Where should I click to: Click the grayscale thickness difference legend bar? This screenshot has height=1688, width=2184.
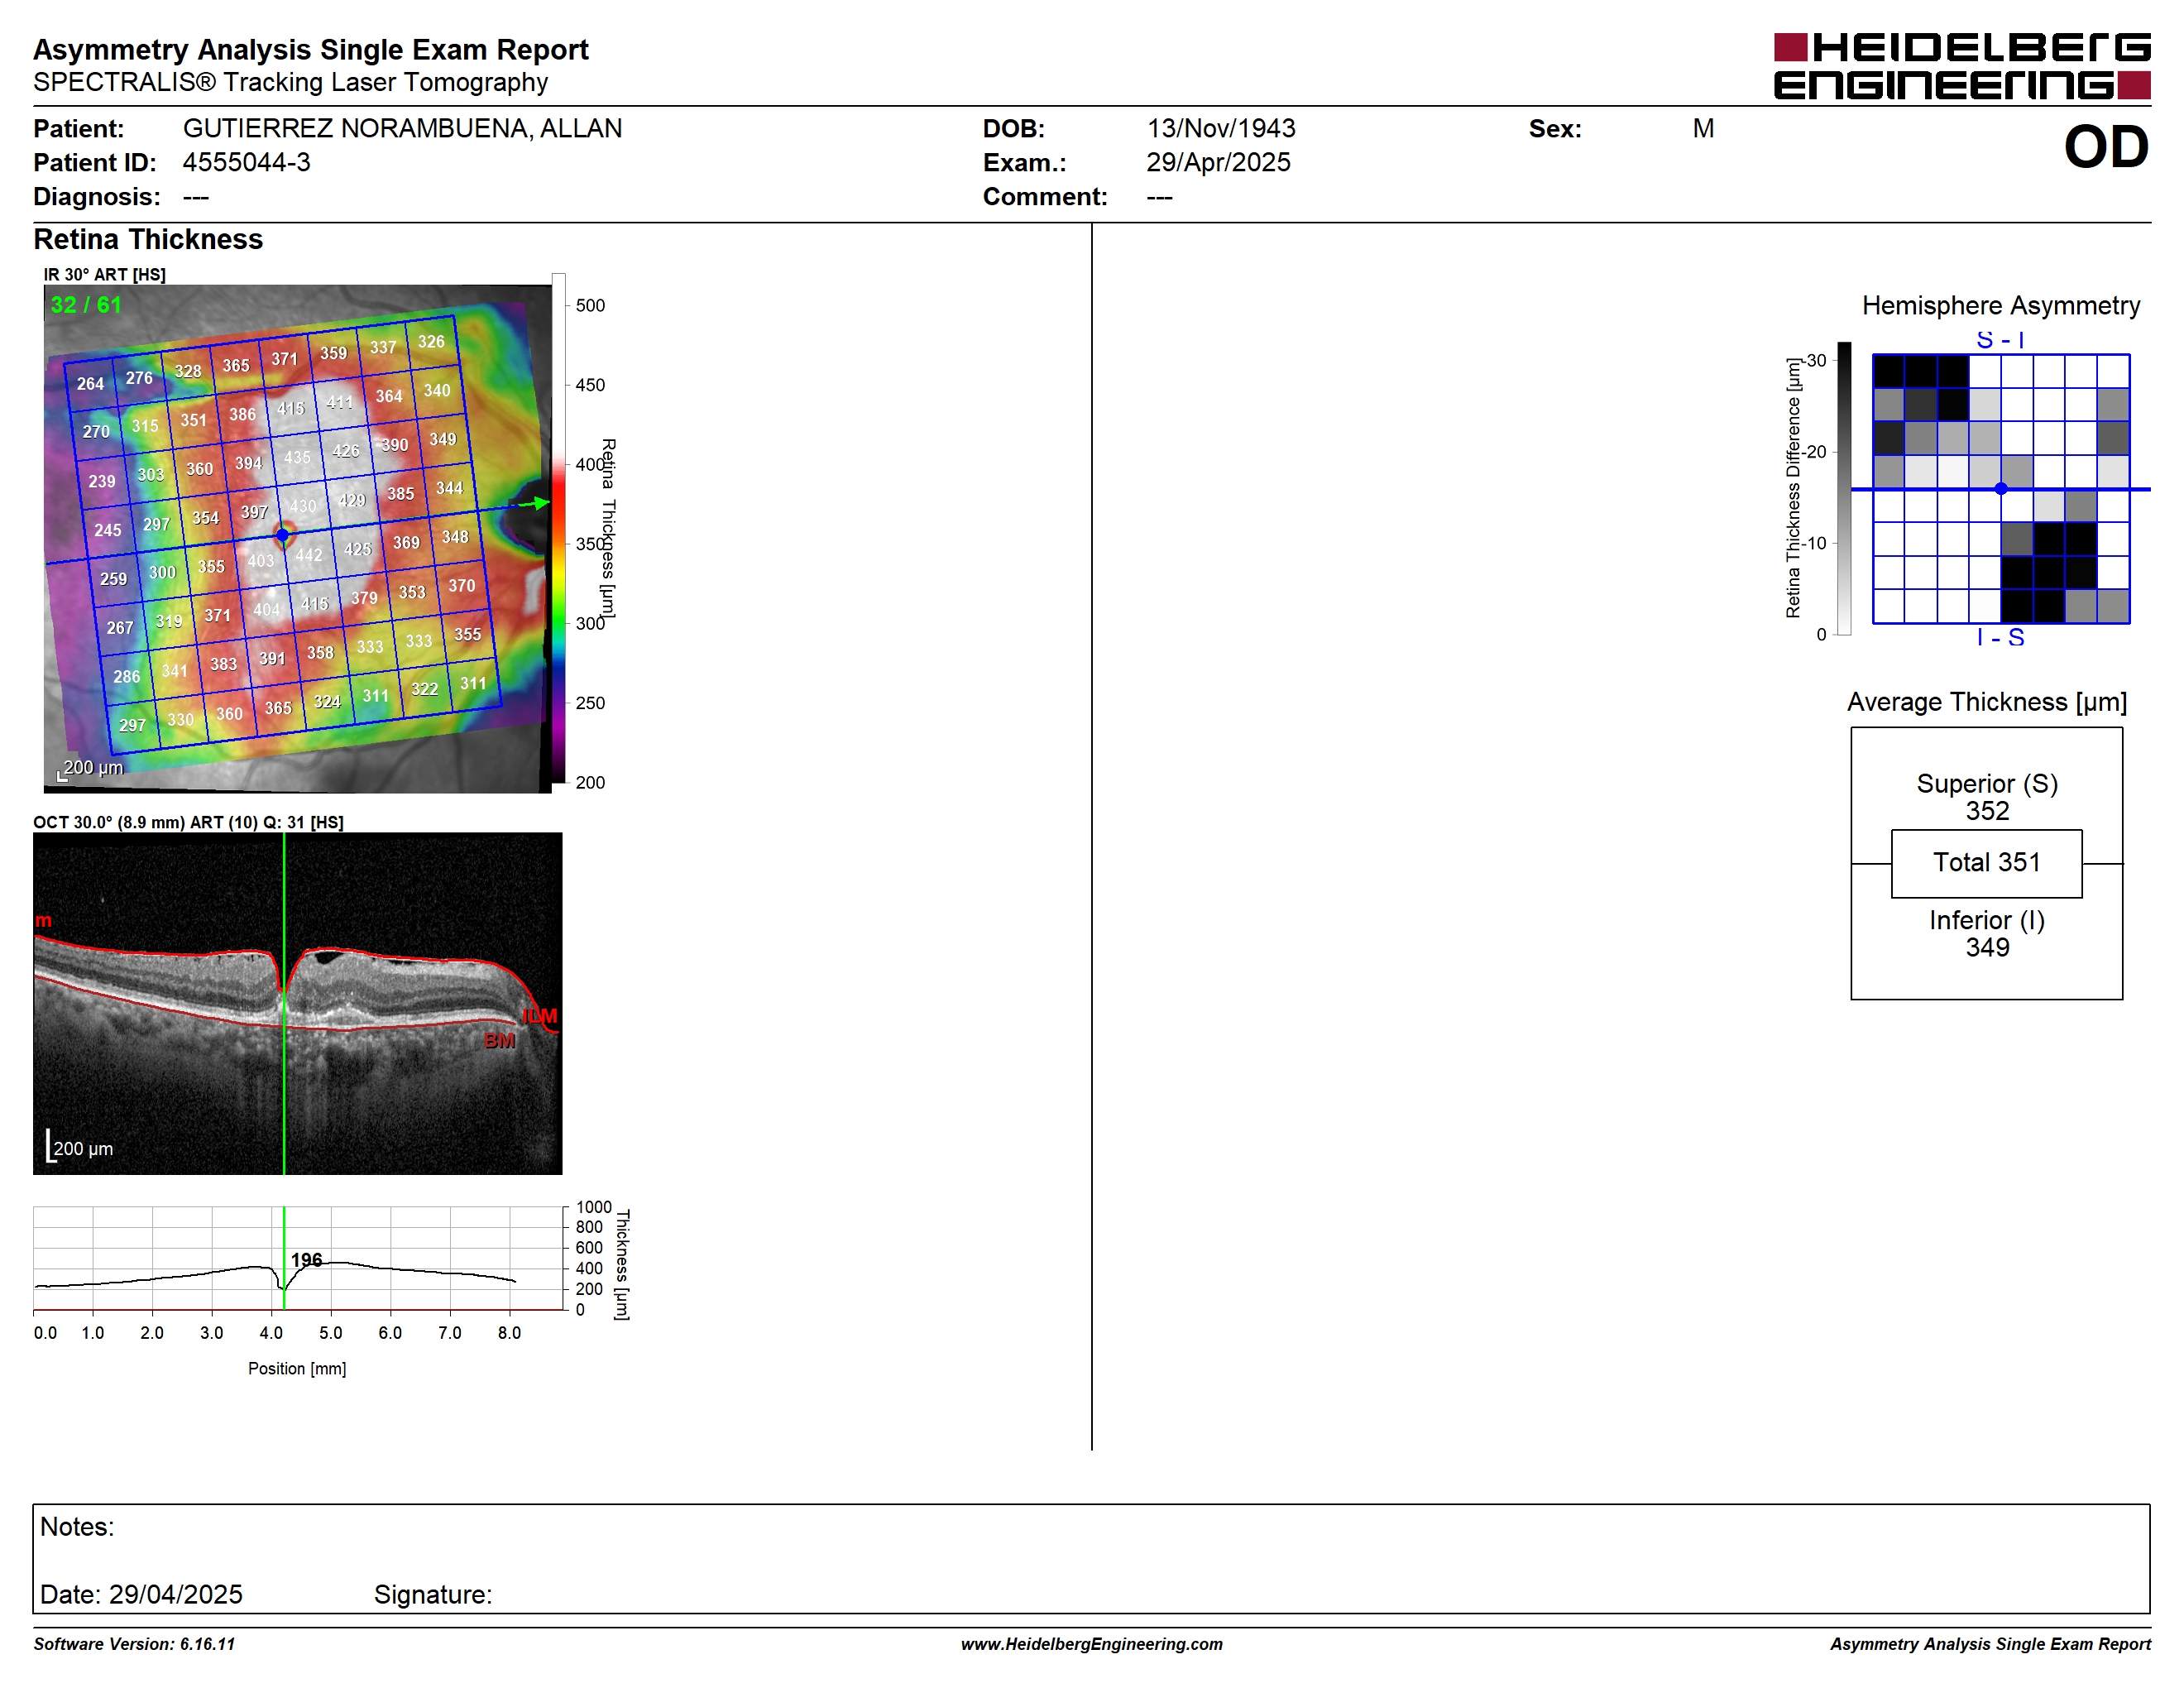(1845, 488)
